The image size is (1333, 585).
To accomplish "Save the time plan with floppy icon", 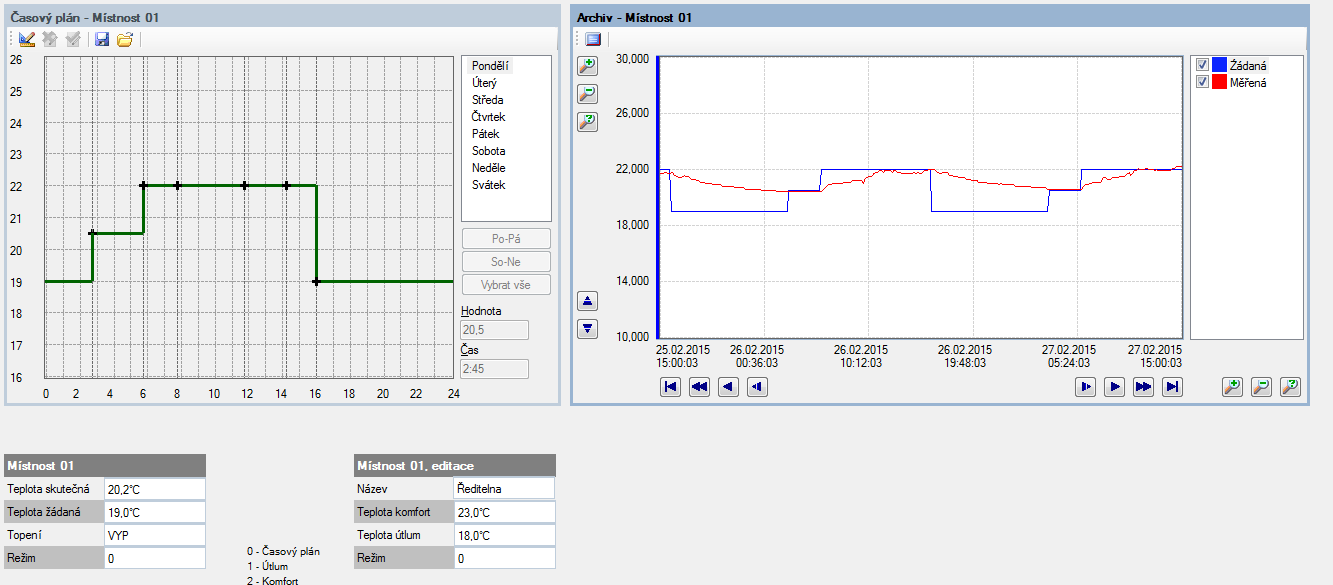I will (101, 40).
